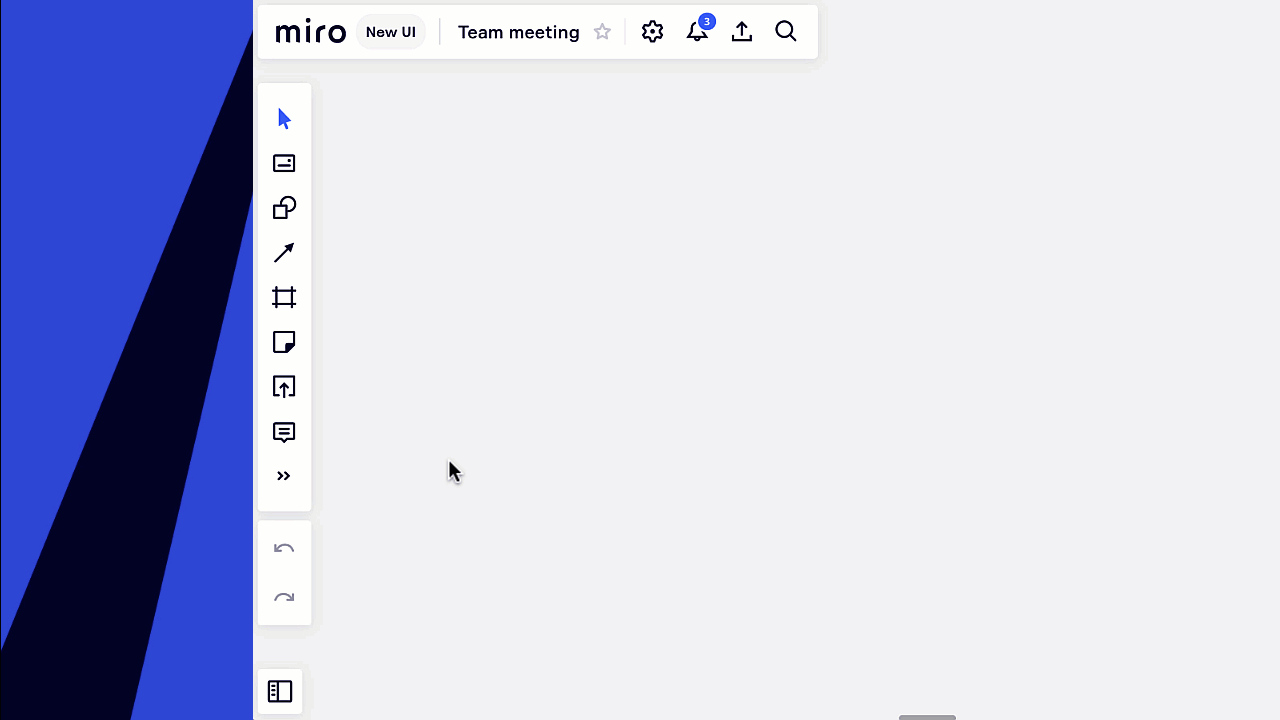Click the Undo arrow
The height and width of the screenshot is (720, 1280).
pos(284,549)
